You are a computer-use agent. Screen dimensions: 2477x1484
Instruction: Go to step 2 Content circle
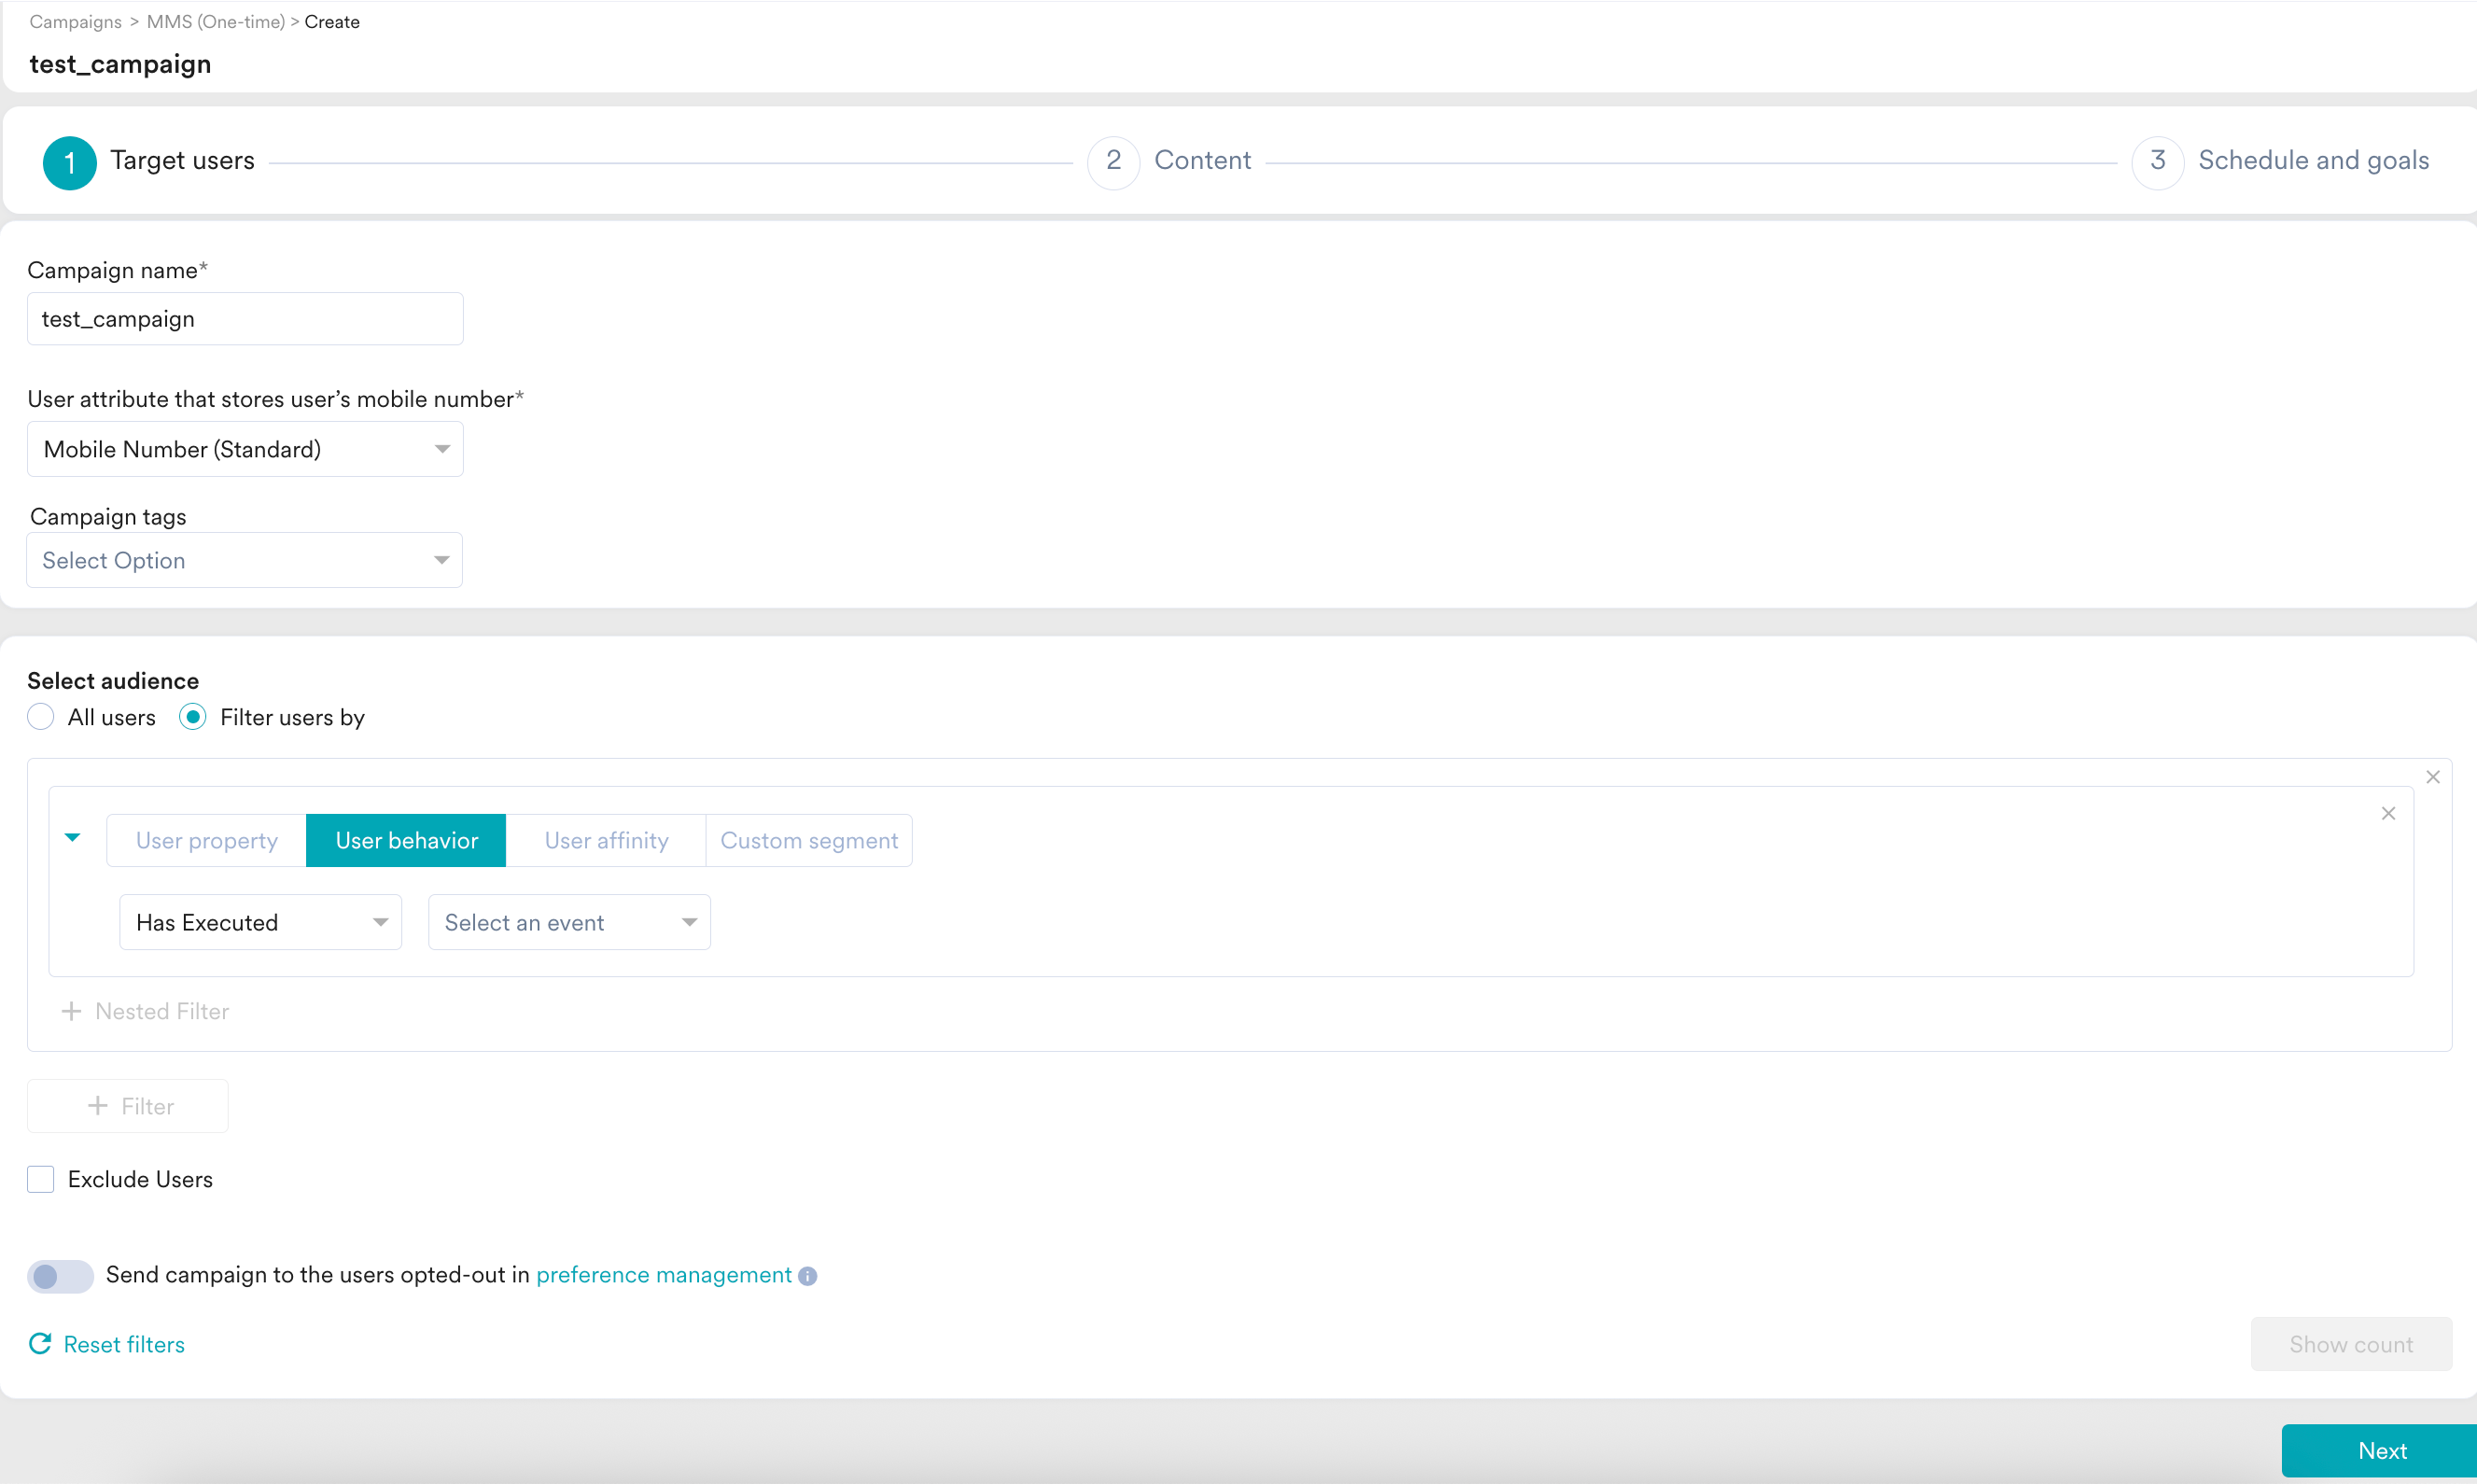(x=1113, y=162)
